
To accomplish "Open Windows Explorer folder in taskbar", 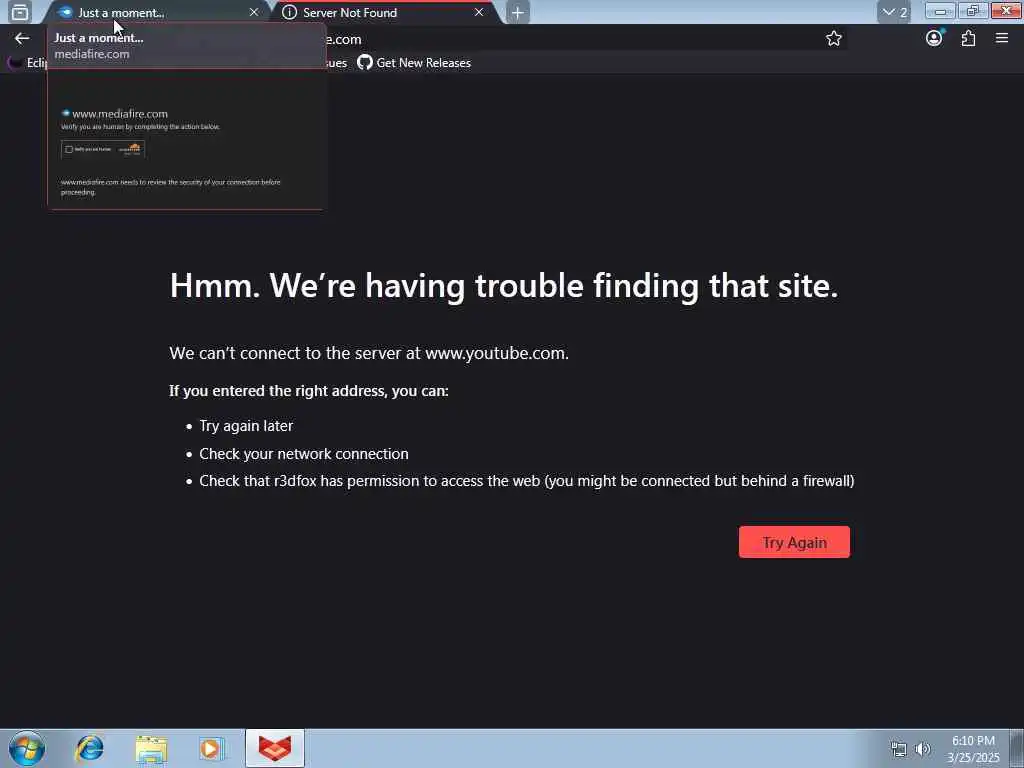I will pyautogui.click(x=151, y=749).
